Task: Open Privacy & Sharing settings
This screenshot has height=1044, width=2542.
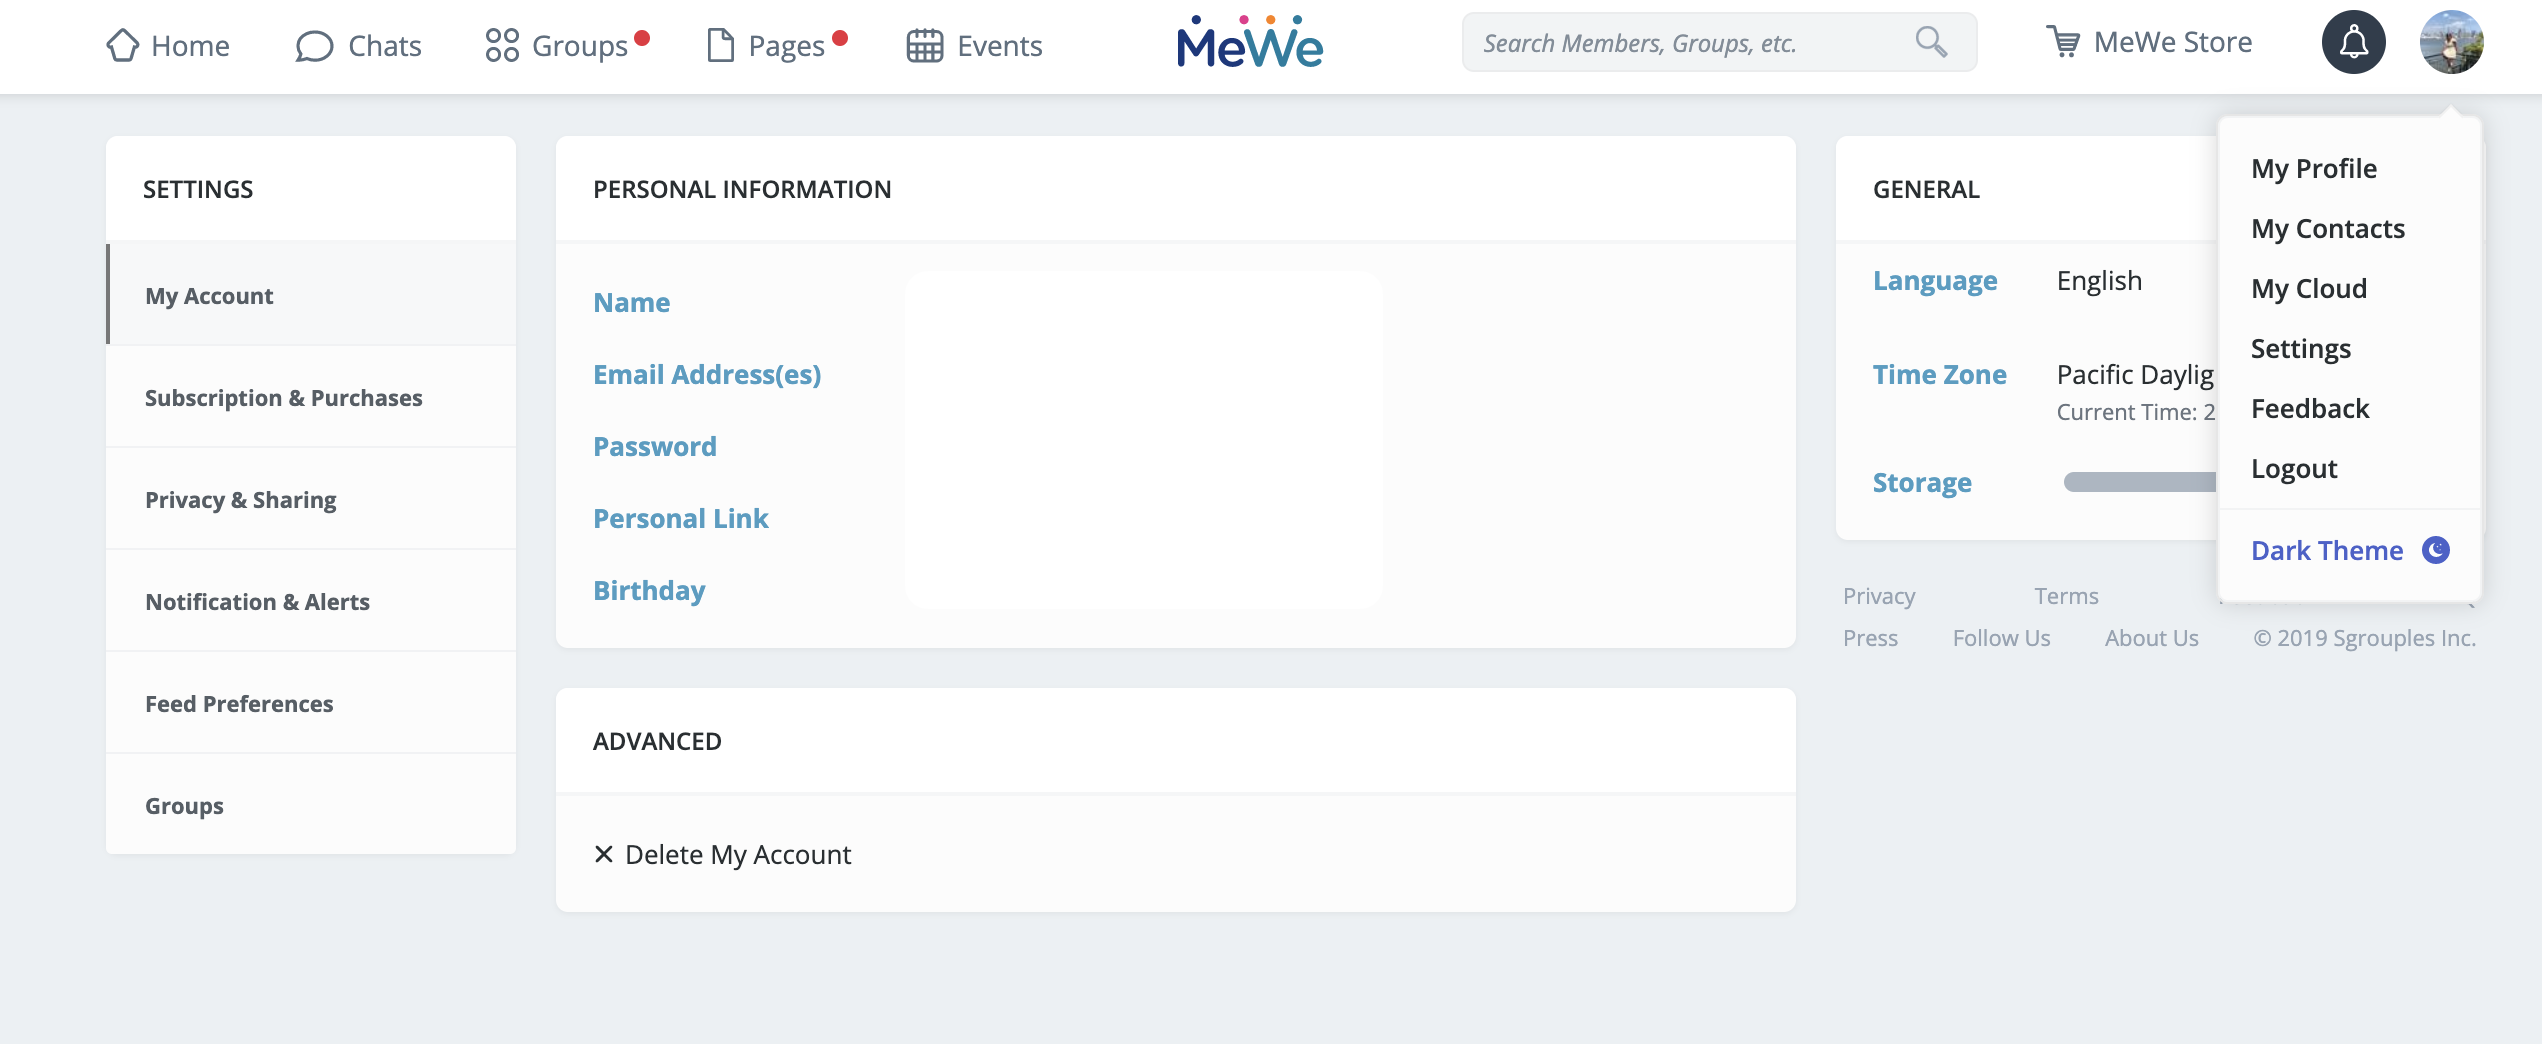Action: click(311, 499)
